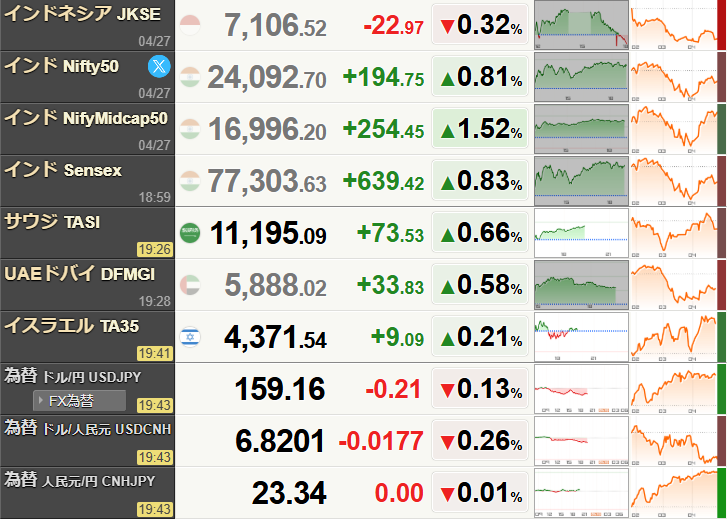Open the サウジ TASI index name
Image resolution: width=727 pixels, height=519 pixels.
[52, 222]
